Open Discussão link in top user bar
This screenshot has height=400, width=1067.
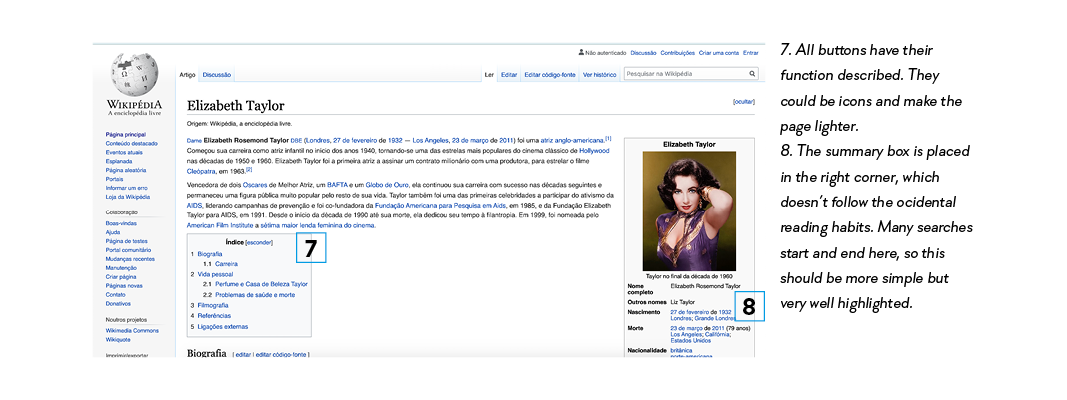coord(643,52)
